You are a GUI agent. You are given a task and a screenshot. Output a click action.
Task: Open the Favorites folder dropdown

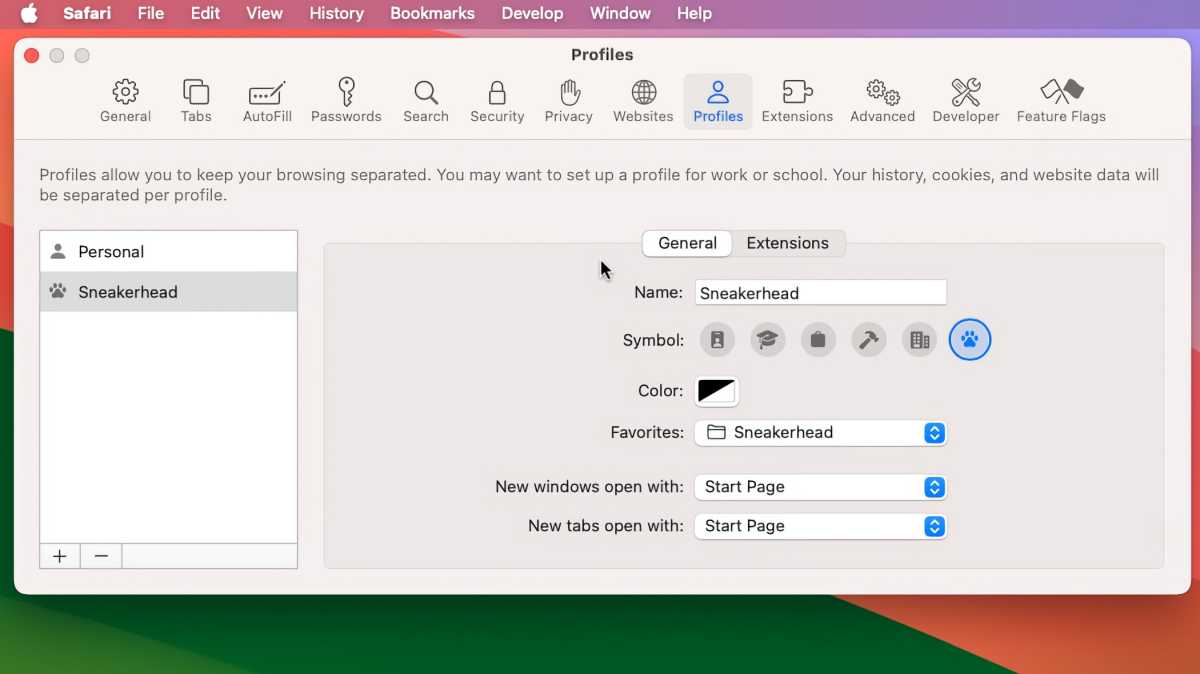(x=820, y=433)
